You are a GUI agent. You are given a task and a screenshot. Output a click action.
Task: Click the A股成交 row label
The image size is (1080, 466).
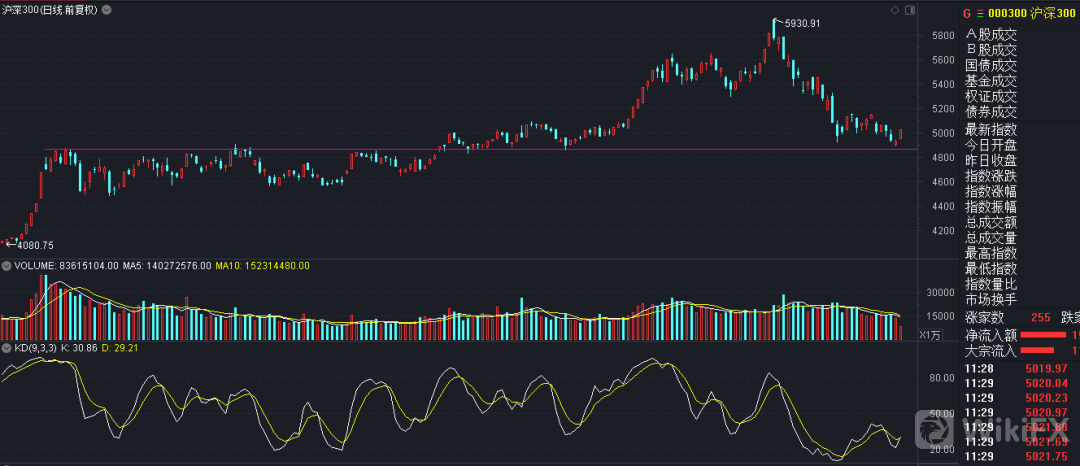[x=990, y=35]
